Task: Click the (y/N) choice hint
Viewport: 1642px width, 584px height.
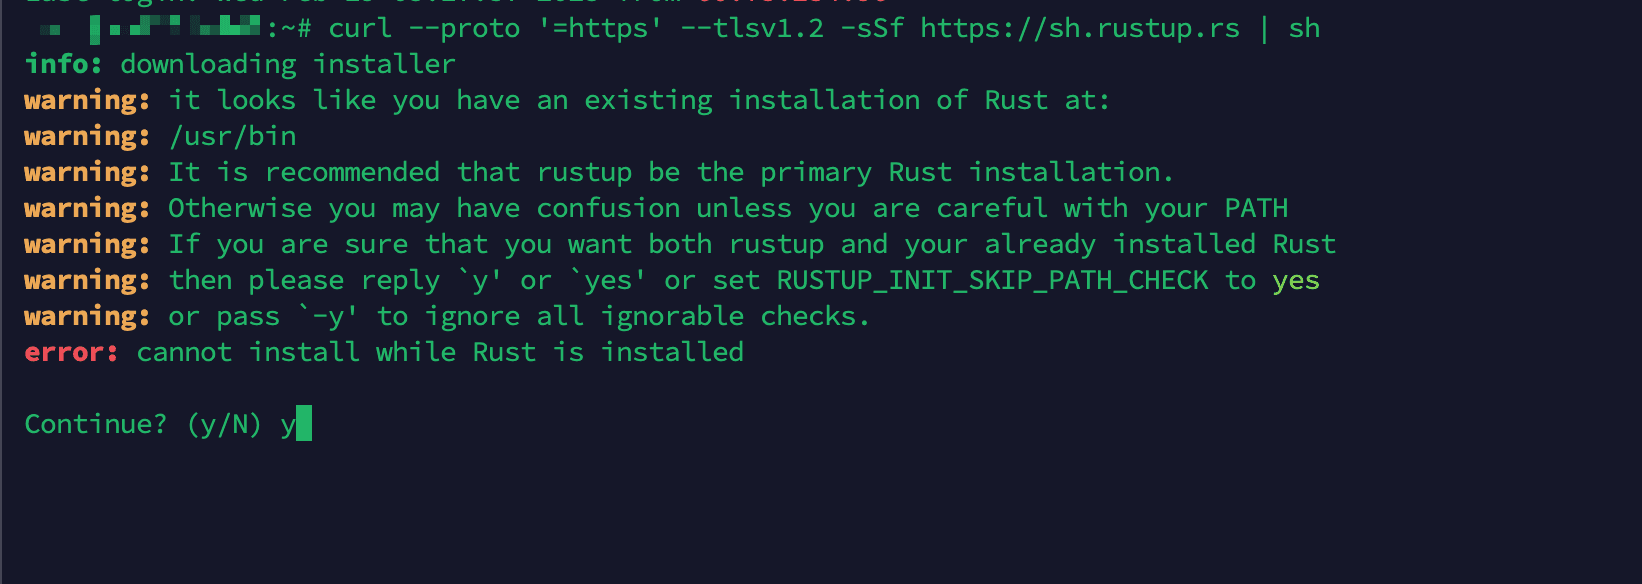Action: point(224,424)
